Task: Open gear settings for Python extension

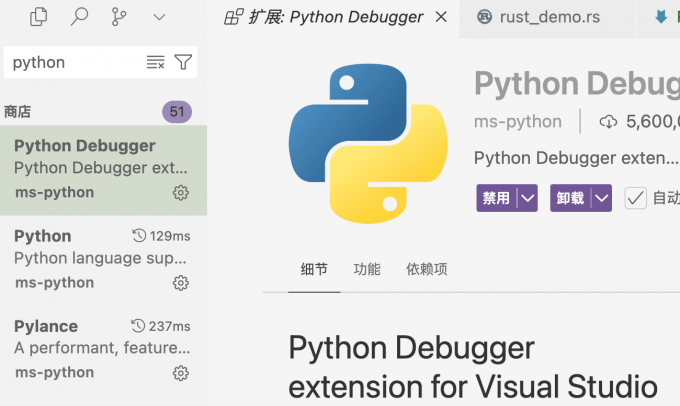Action: coord(181,283)
